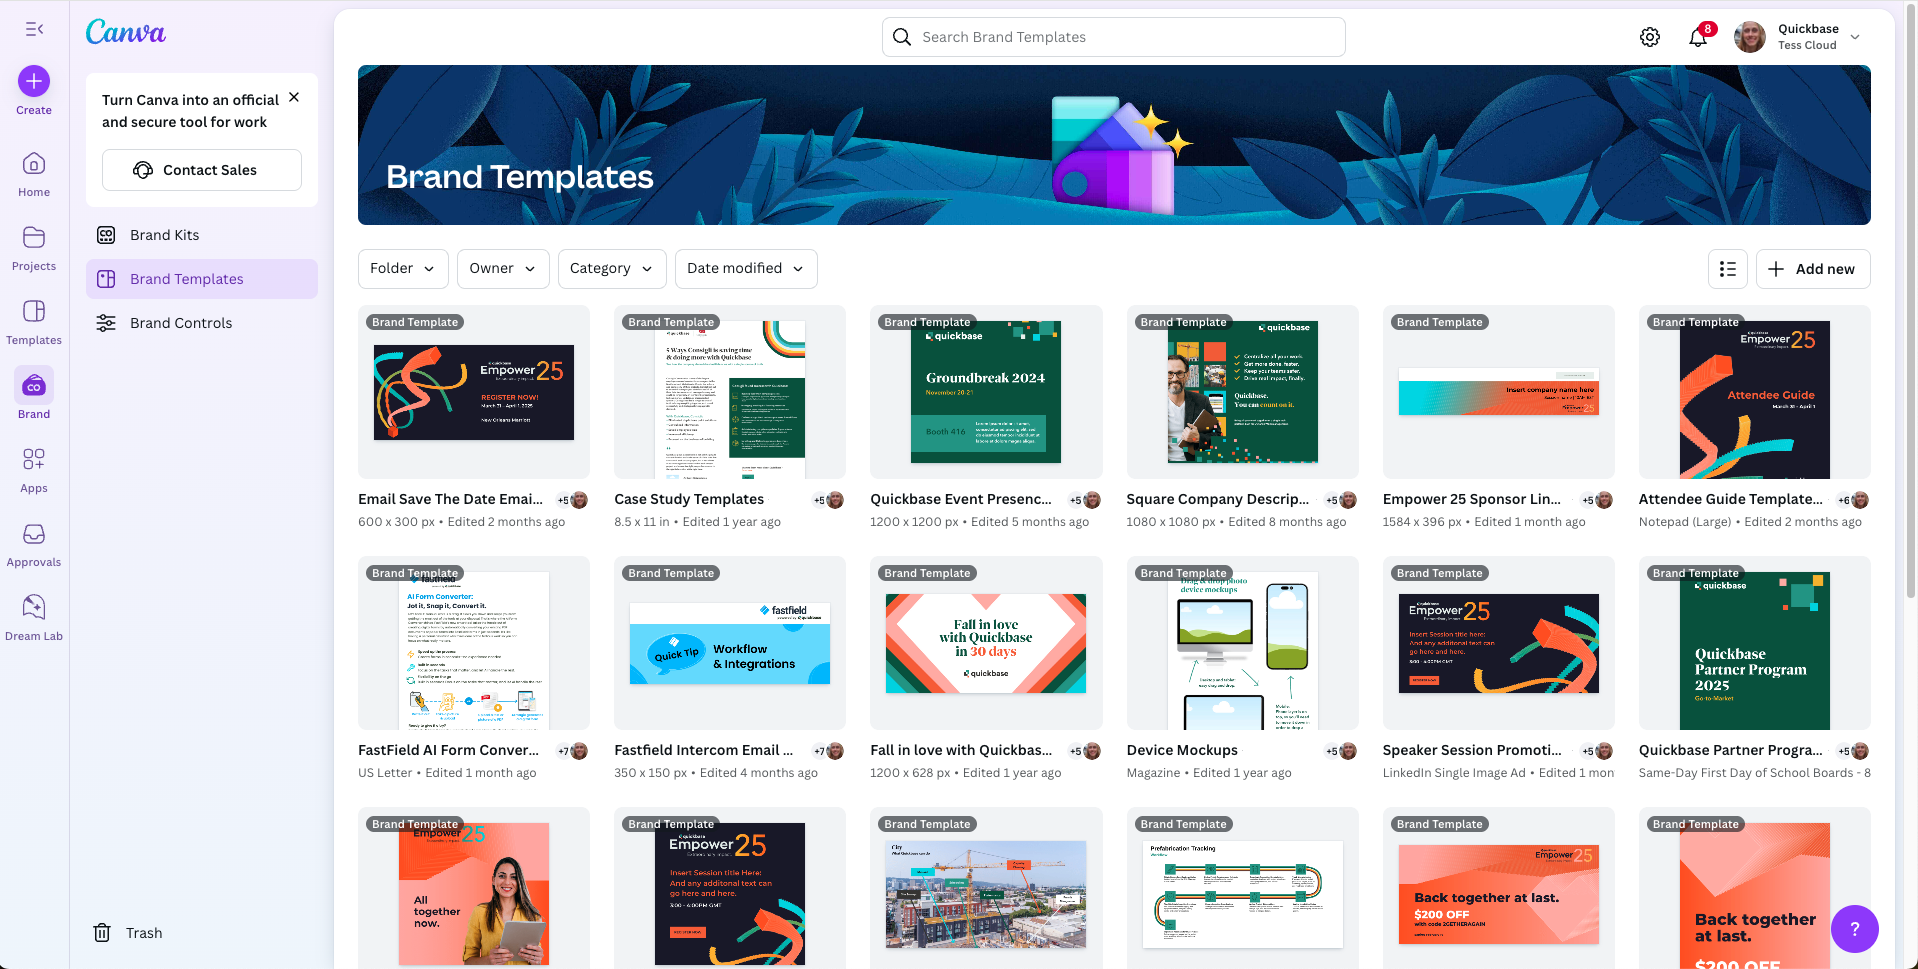Click the Tess Cloud profile avatar
1918x969 pixels.
(1750, 37)
